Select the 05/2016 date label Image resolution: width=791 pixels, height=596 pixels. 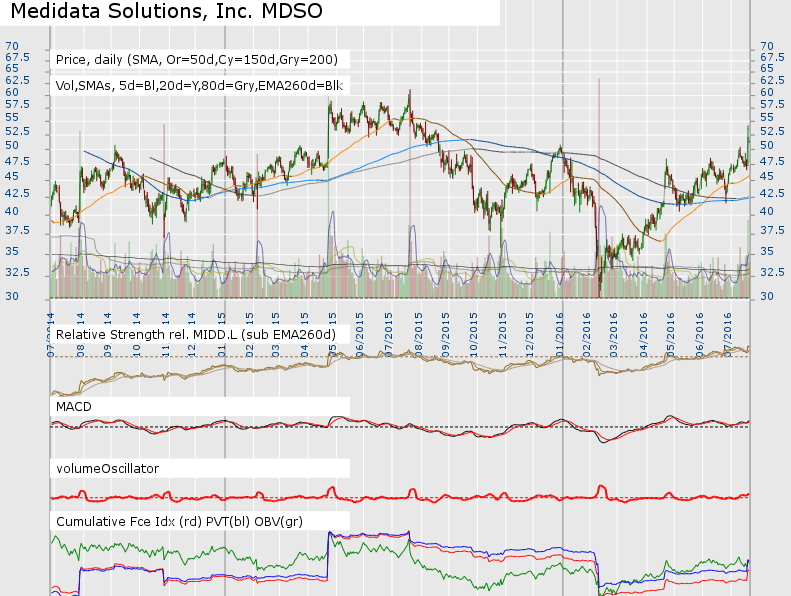point(670,336)
